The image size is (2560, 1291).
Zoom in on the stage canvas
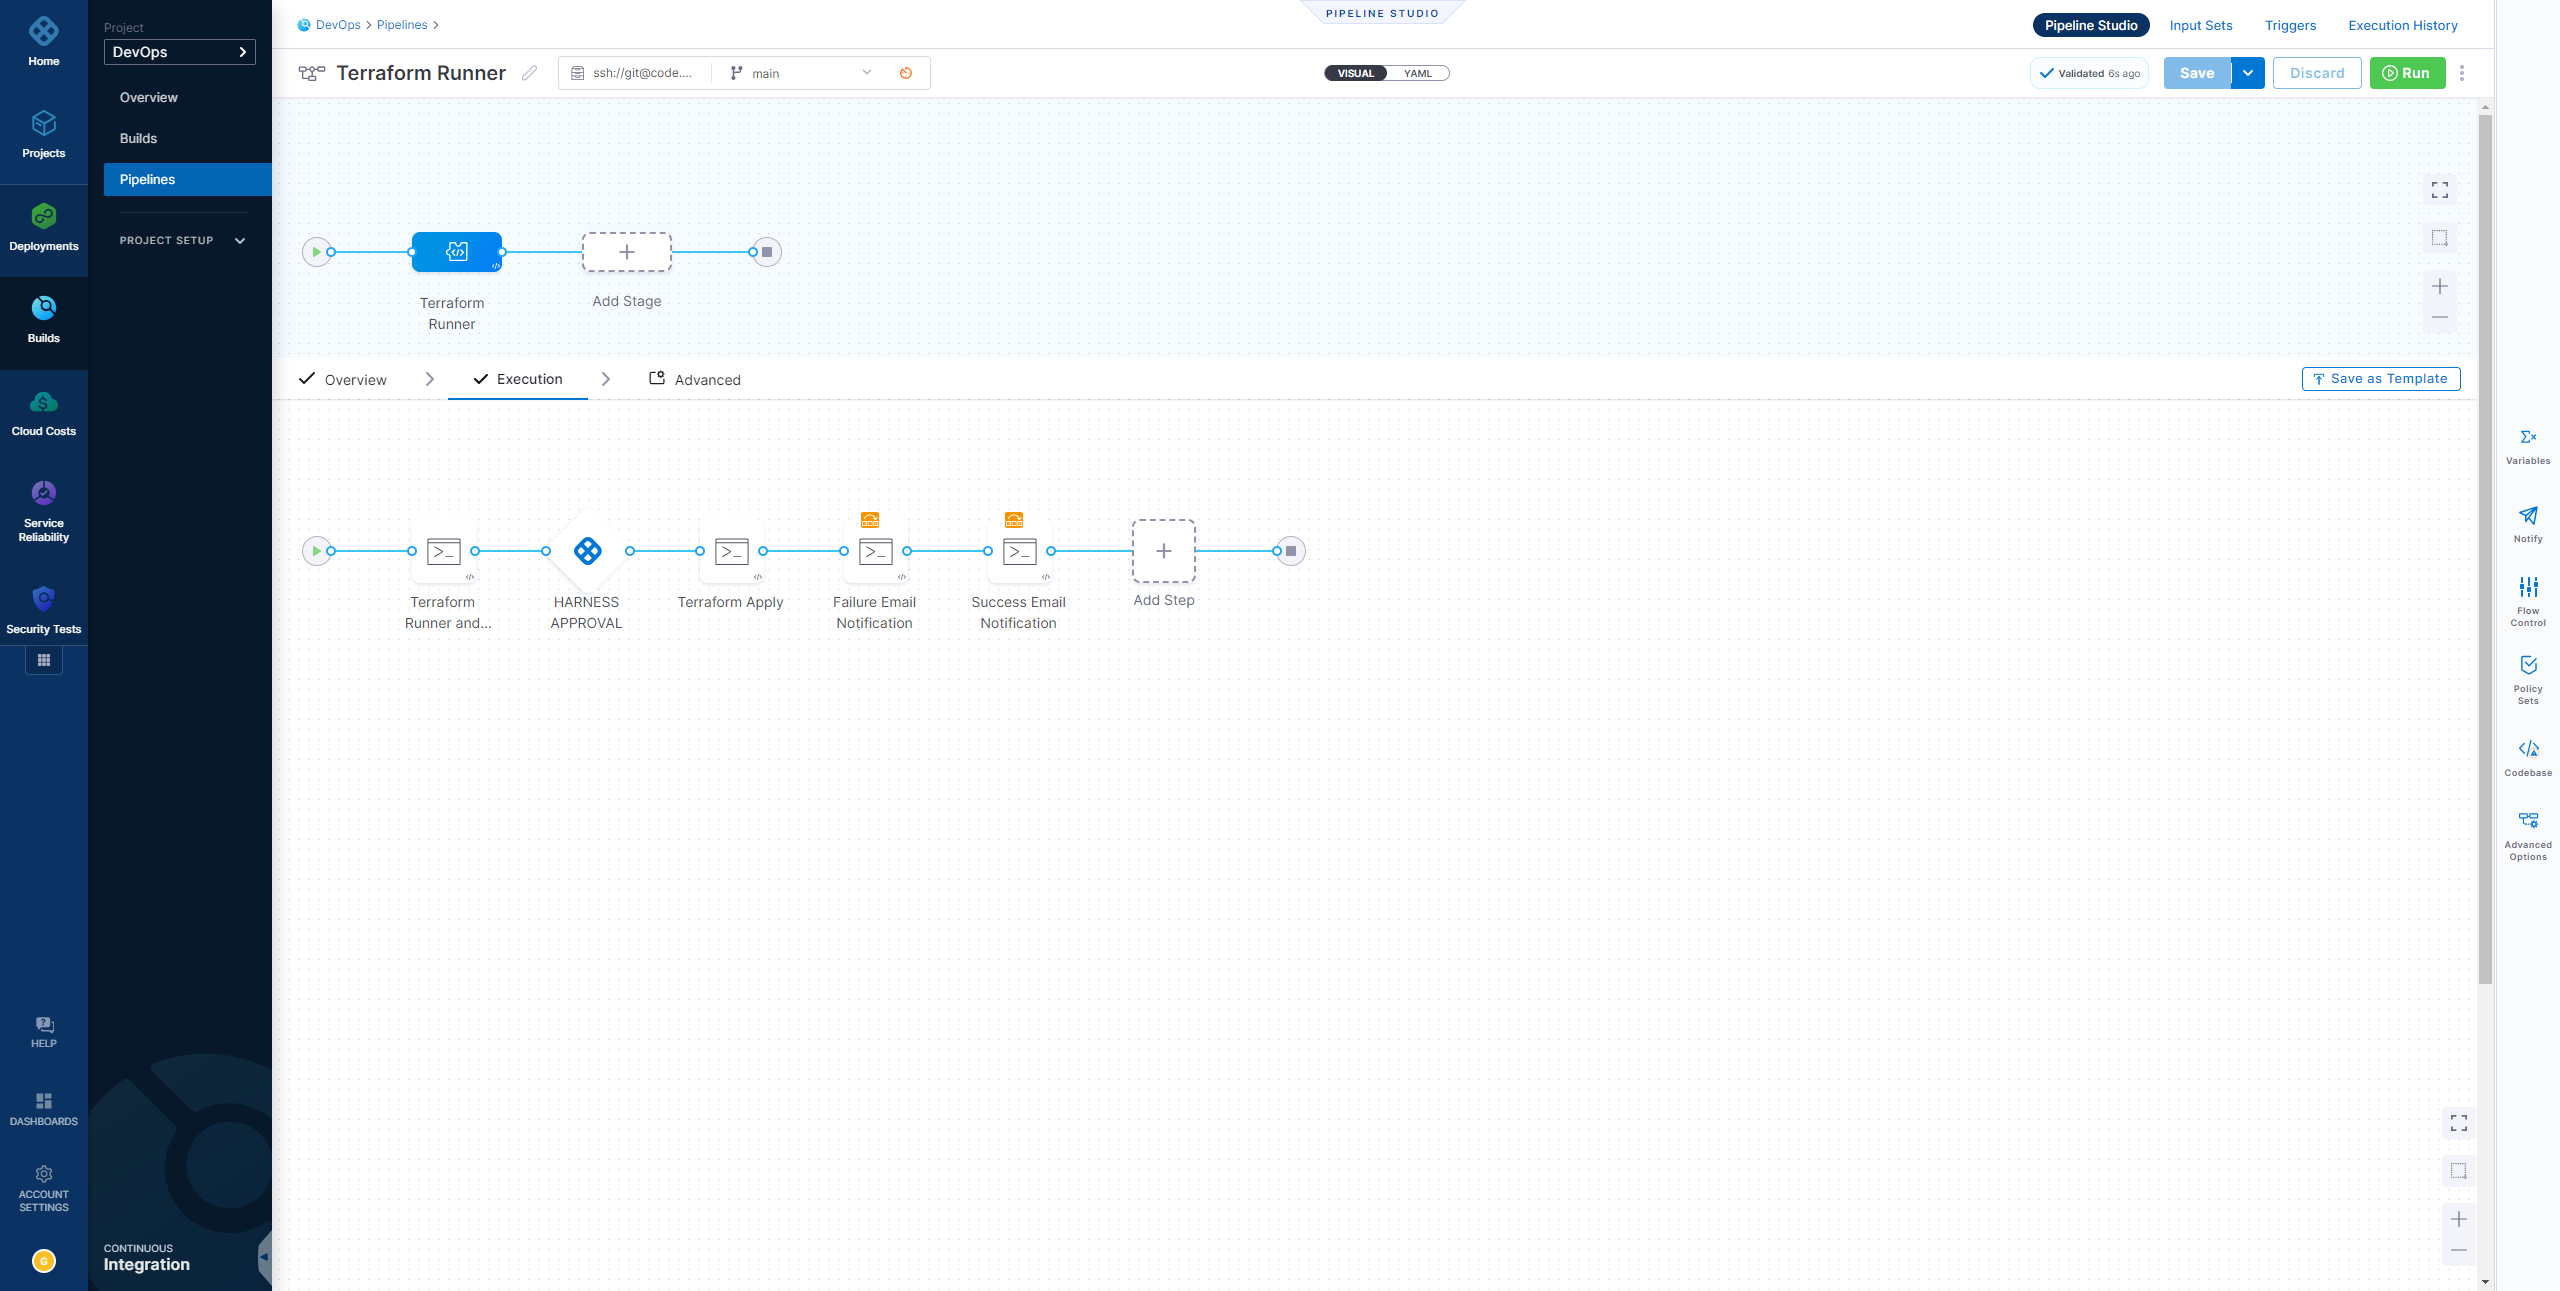2440,286
